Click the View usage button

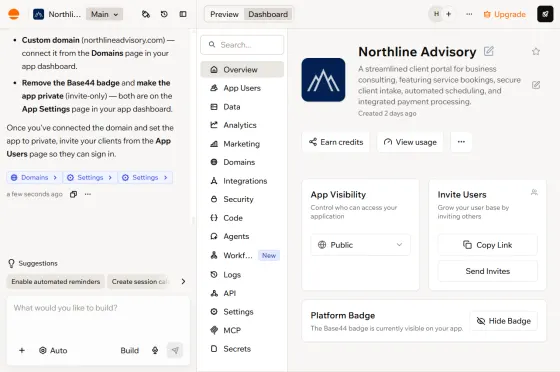click(410, 142)
